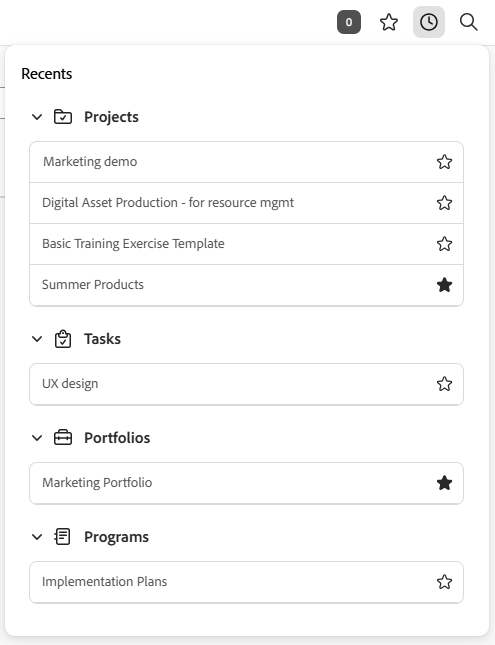Open the search magnifier icon

pos(468,22)
